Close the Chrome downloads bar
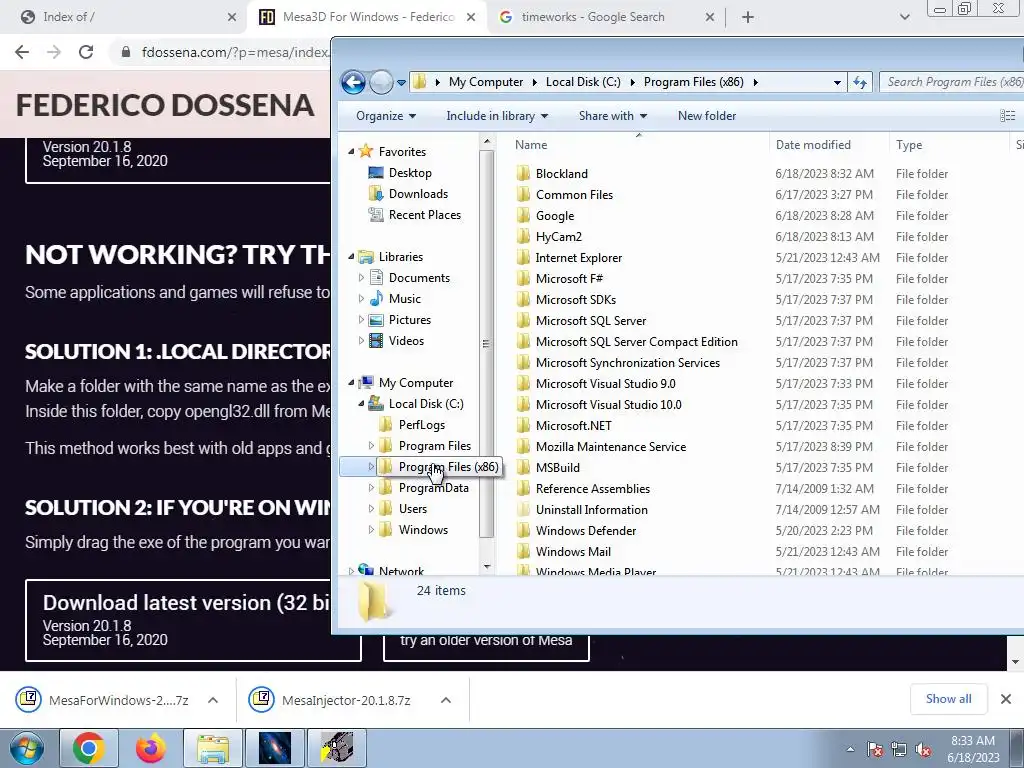Viewport: 1024px width, 768px height. pyautogui.click(x=1006, y=699)
